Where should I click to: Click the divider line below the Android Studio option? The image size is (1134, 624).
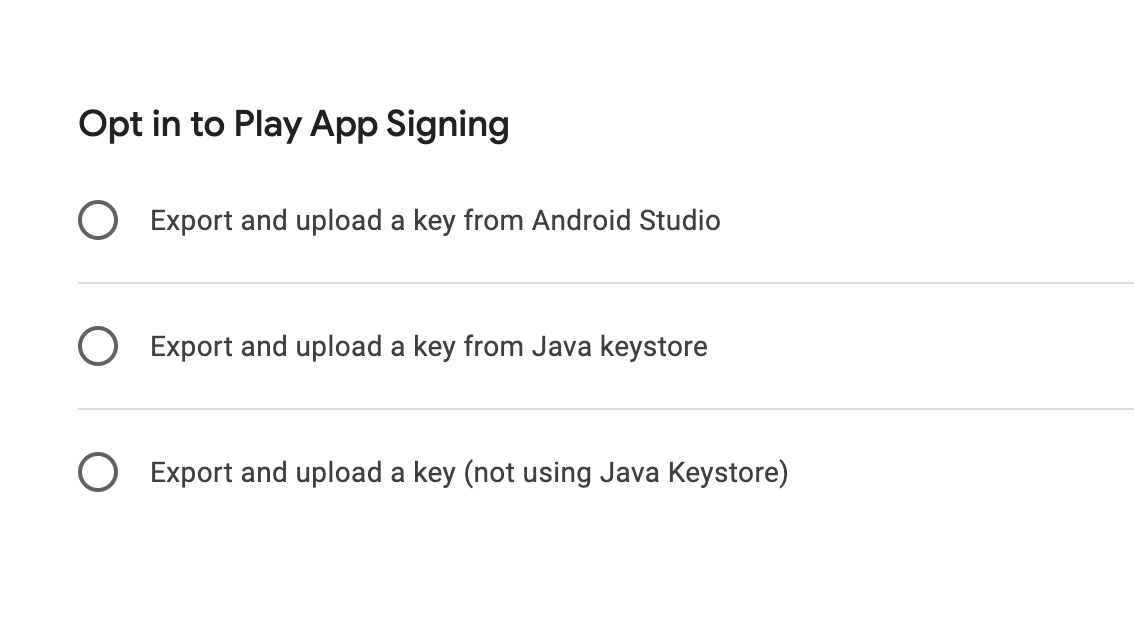606,283
